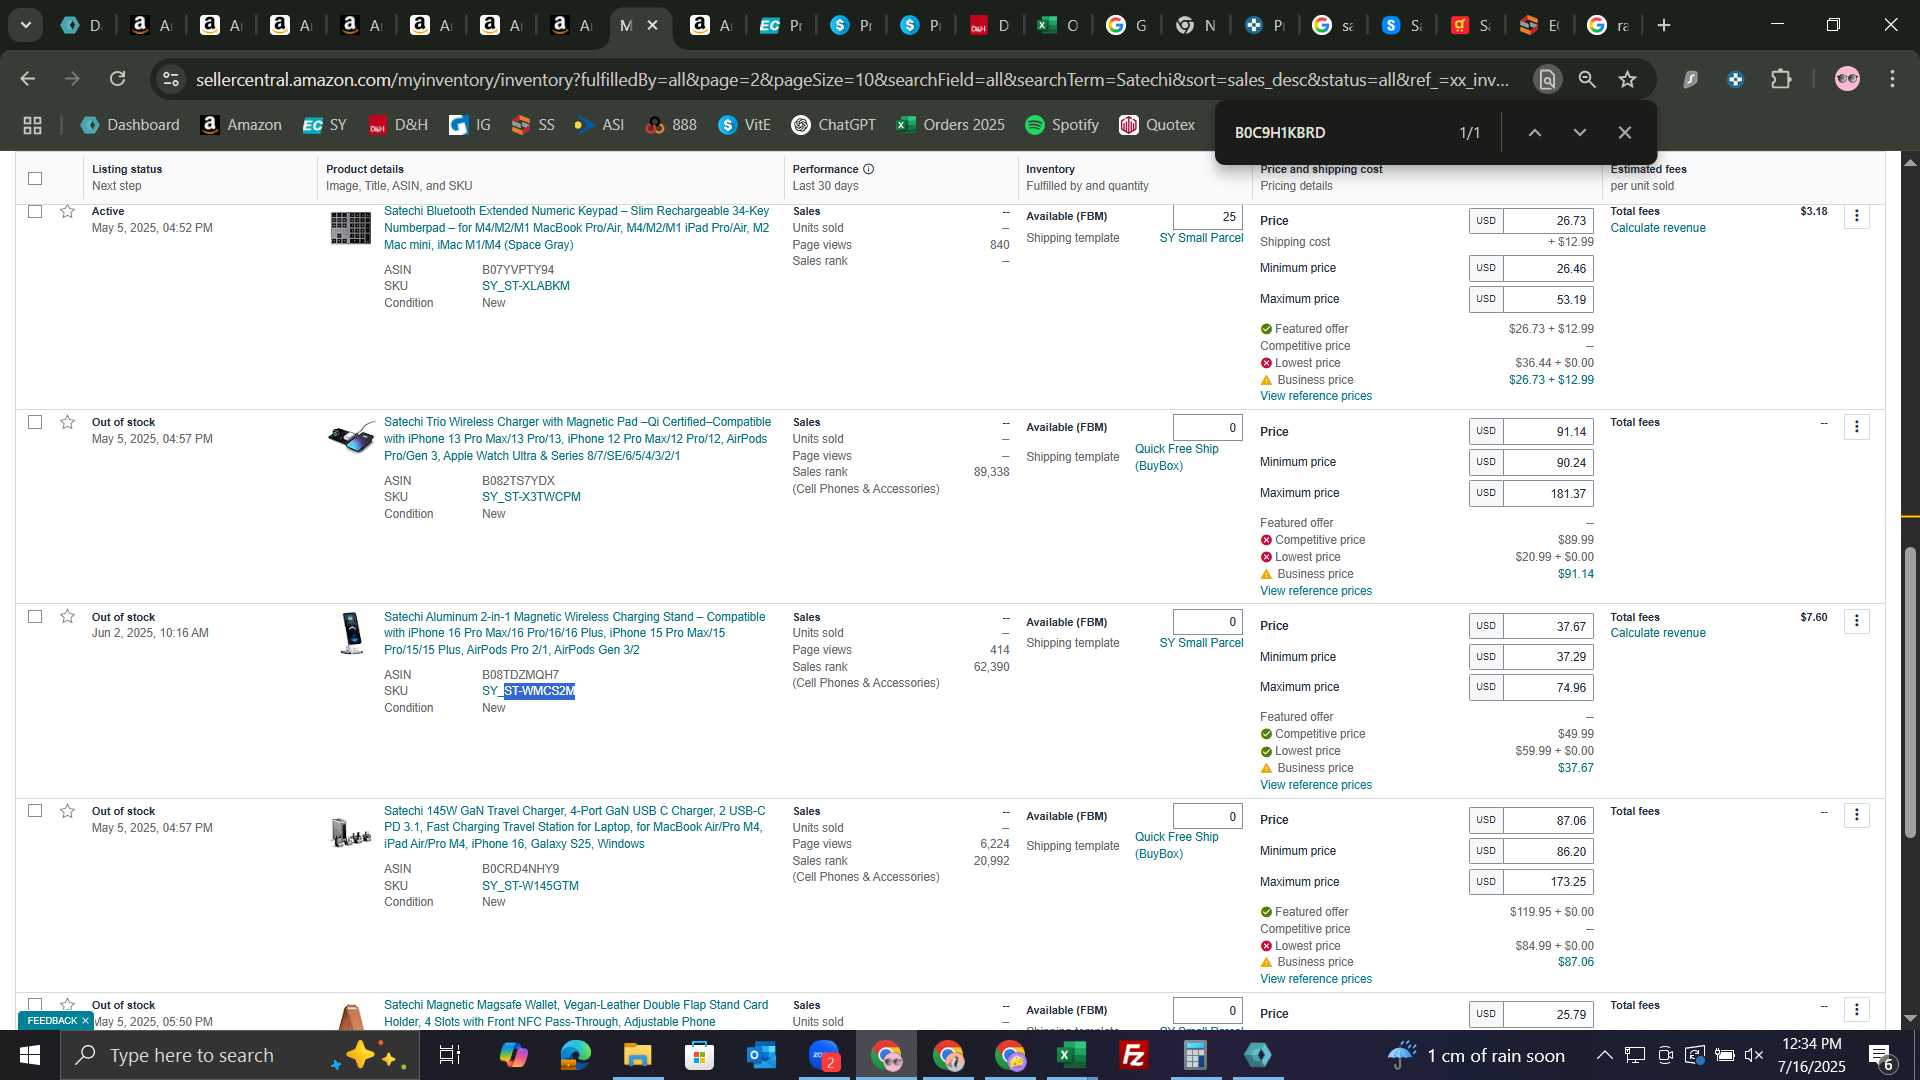Open SY Small Parcel template for Keypad
1920x1080 pixels.
coord(1201,238)
